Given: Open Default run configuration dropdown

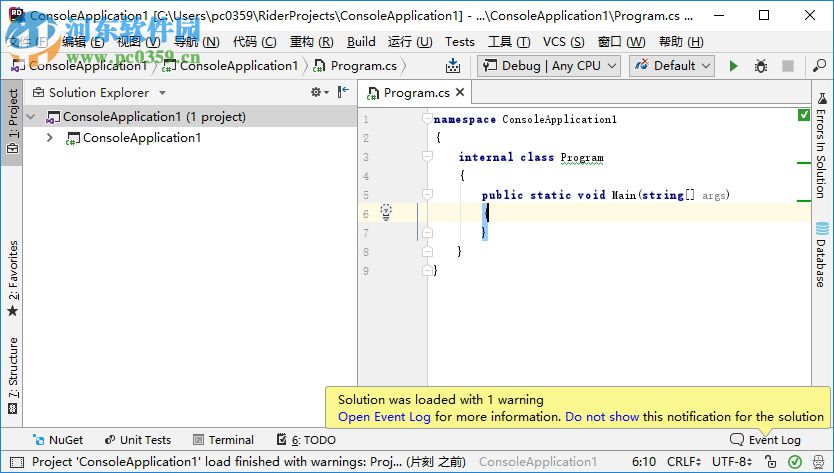Looking at the screenshot, I should (672, 66).
